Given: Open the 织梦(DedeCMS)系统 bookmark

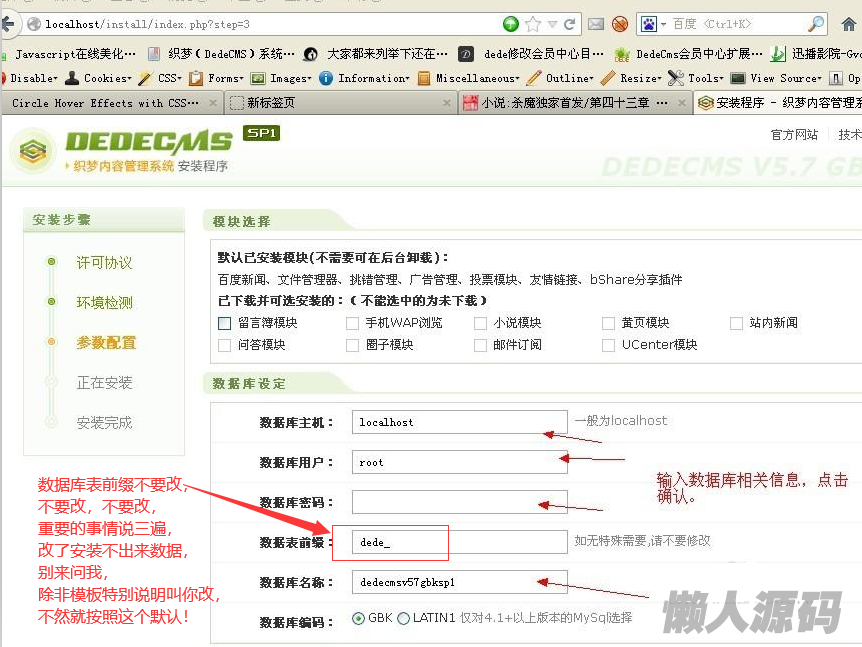Looking at the screenshot, I should pyautogui.click(x=222, y=54).
